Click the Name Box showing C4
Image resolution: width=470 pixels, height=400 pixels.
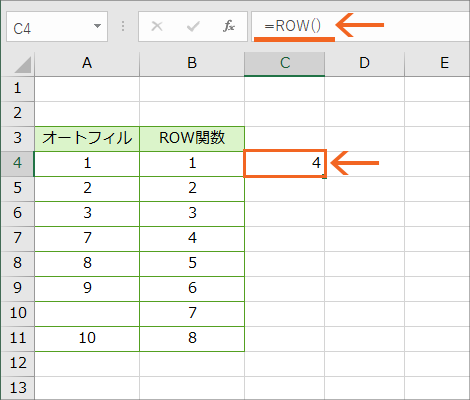[57, 27]
